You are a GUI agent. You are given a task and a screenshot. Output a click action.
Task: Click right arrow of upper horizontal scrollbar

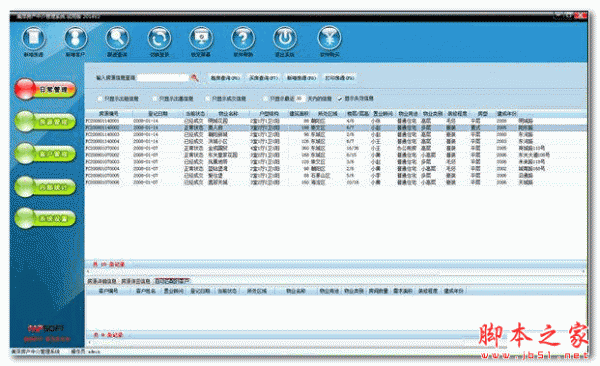[584, 271]
